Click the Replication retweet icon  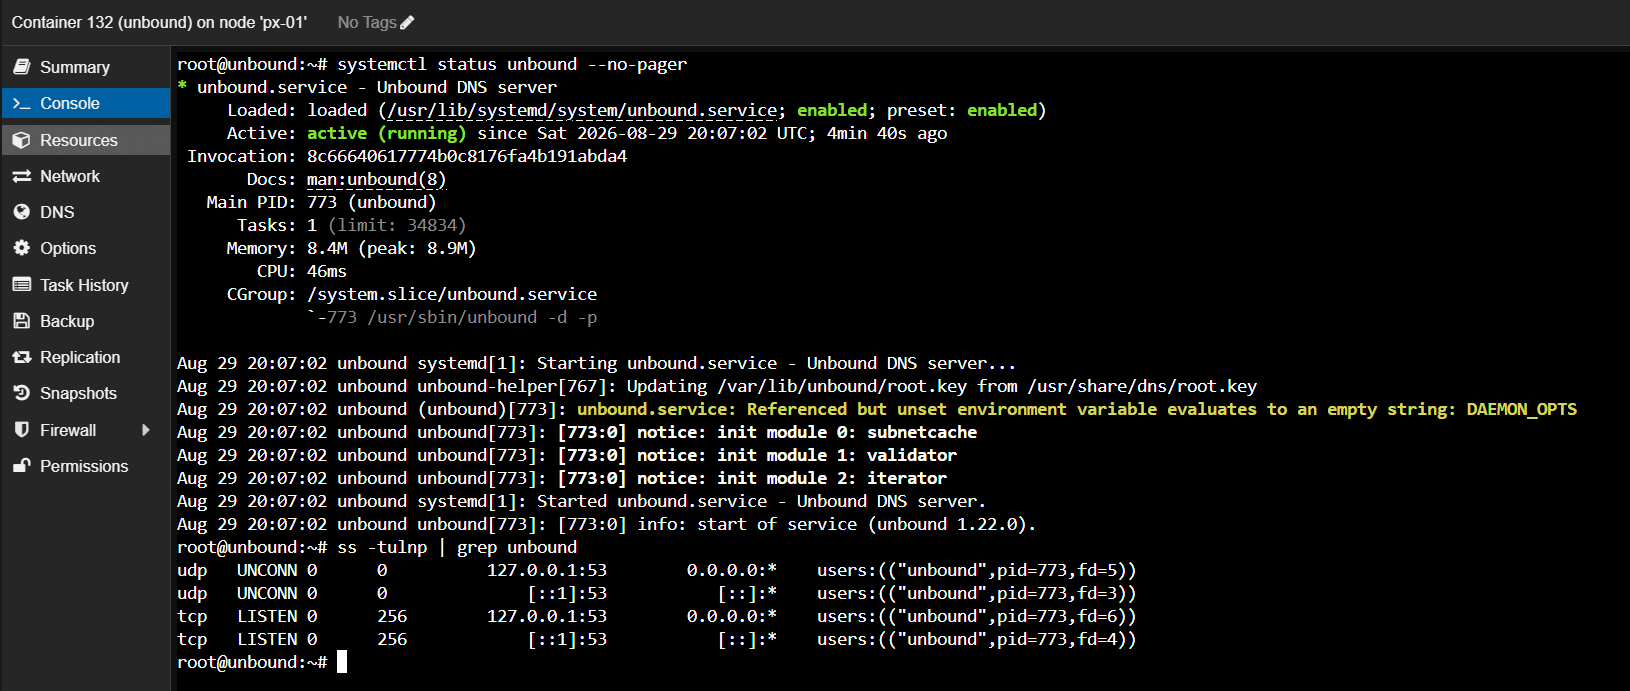(x=21, y=357)
